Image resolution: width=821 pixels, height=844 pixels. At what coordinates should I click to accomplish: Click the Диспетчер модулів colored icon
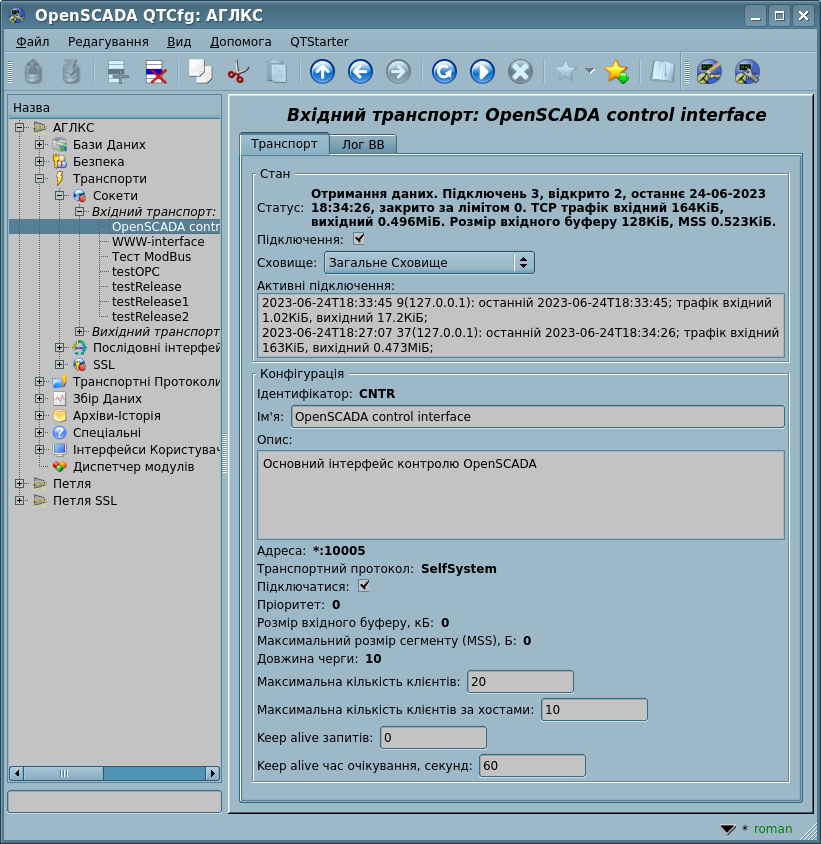click(59, 467)
